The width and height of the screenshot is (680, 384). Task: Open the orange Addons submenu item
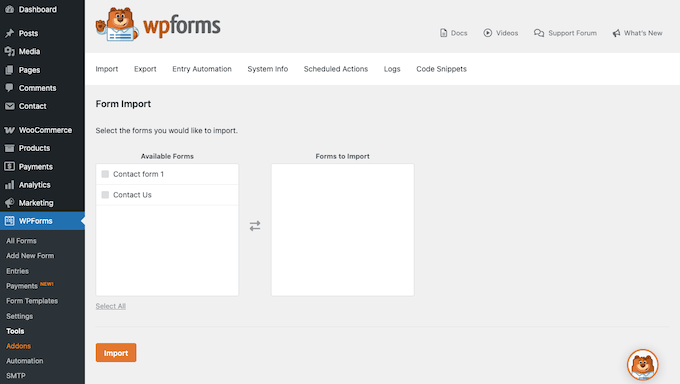coord(19,346)
